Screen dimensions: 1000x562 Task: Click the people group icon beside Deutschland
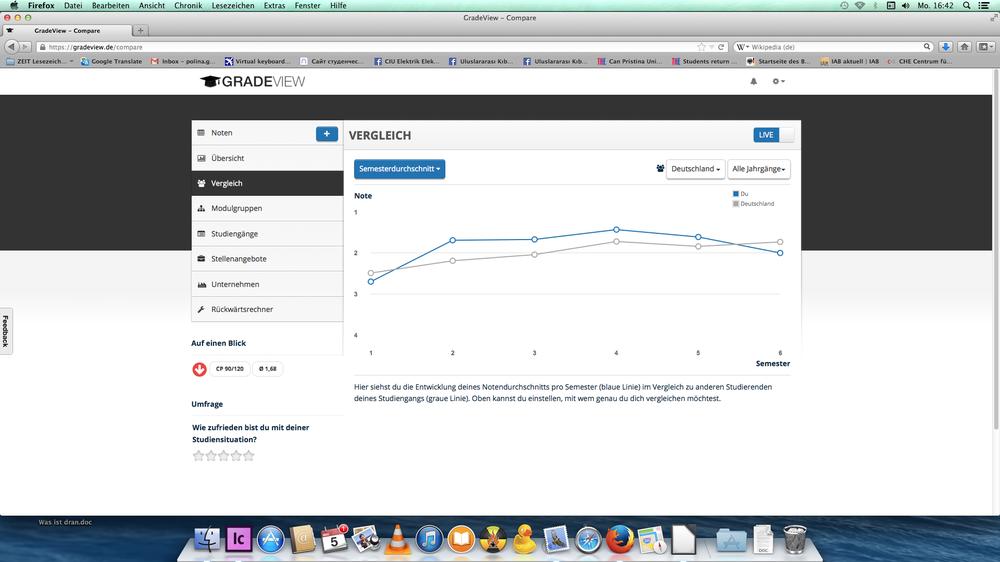click(x=660, y=168)
